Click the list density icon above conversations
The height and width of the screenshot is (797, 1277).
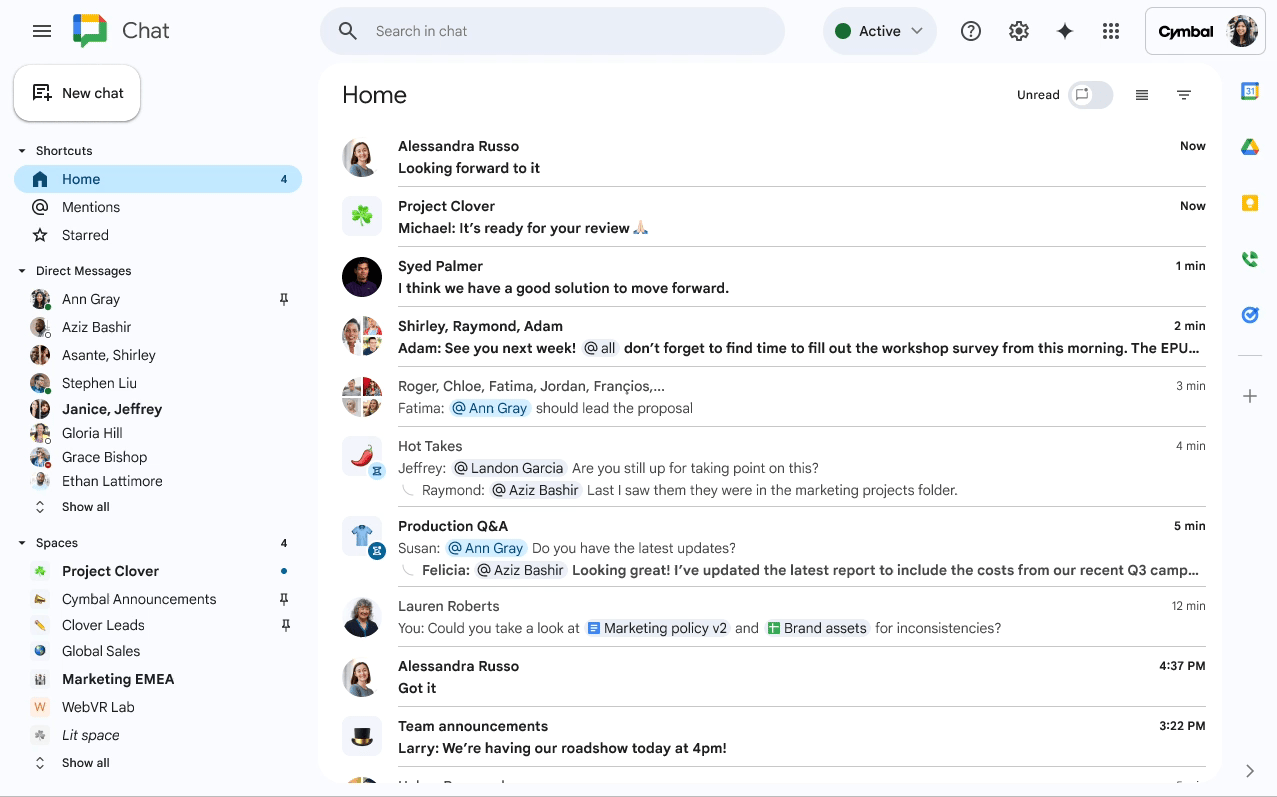(1141, 94)
